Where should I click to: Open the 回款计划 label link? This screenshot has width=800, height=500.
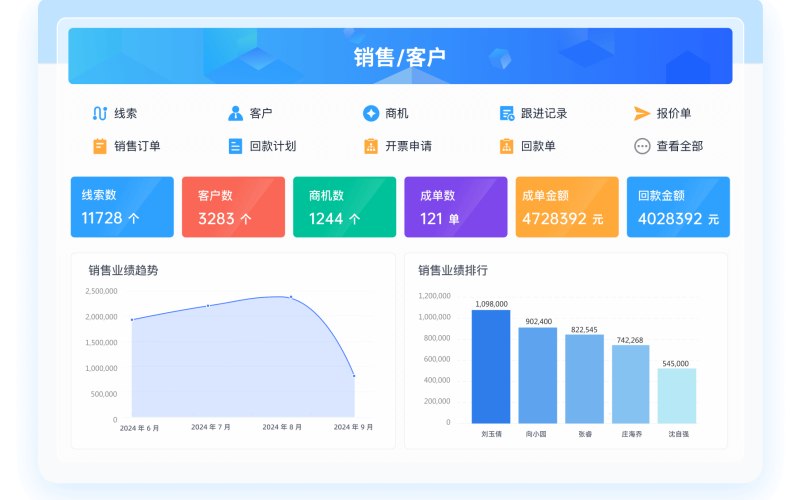coord(272,146)
